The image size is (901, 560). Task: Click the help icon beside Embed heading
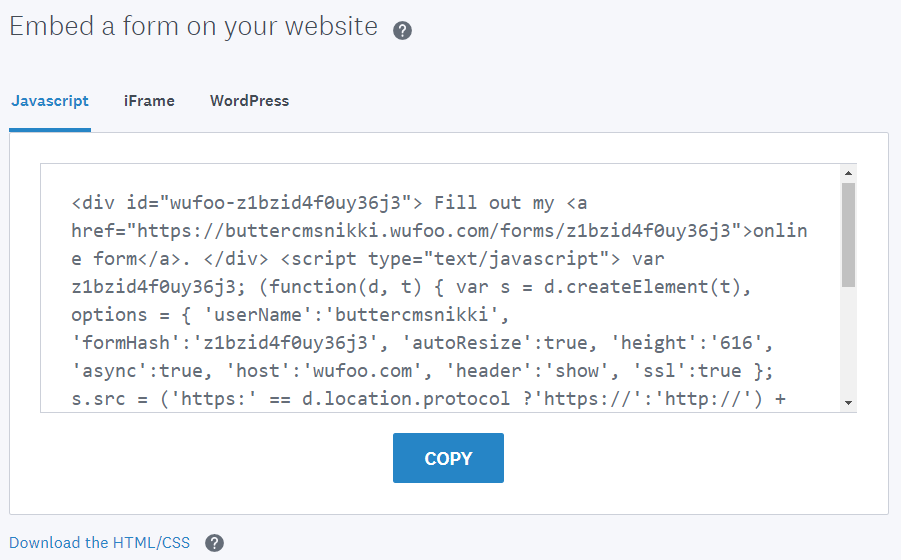click(x=402, y=30)
